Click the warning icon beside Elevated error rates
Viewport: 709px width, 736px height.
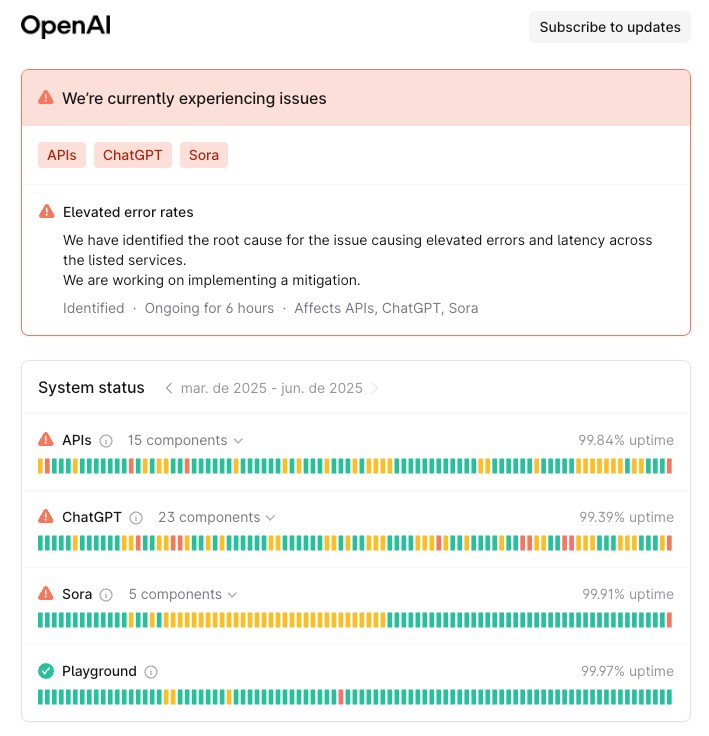coord(46,212)
